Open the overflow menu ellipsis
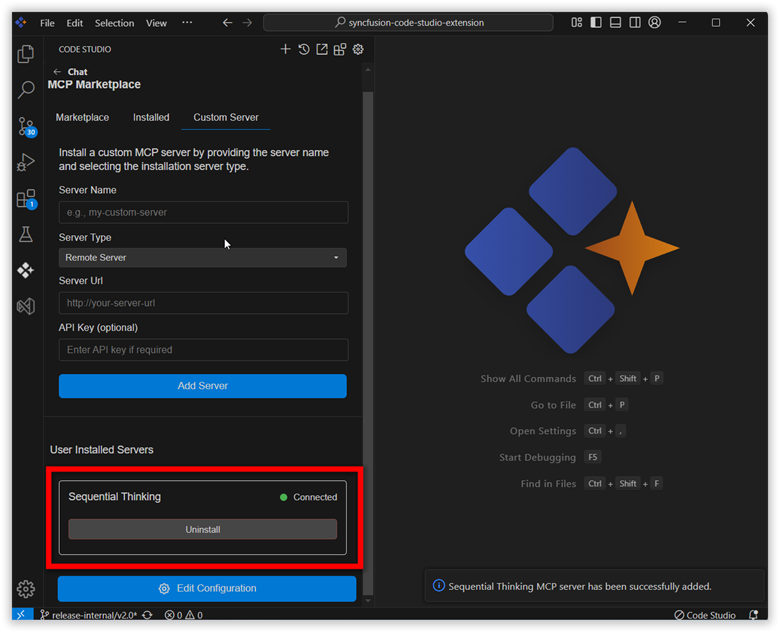780x633 pixels. (x=187, y=22)
